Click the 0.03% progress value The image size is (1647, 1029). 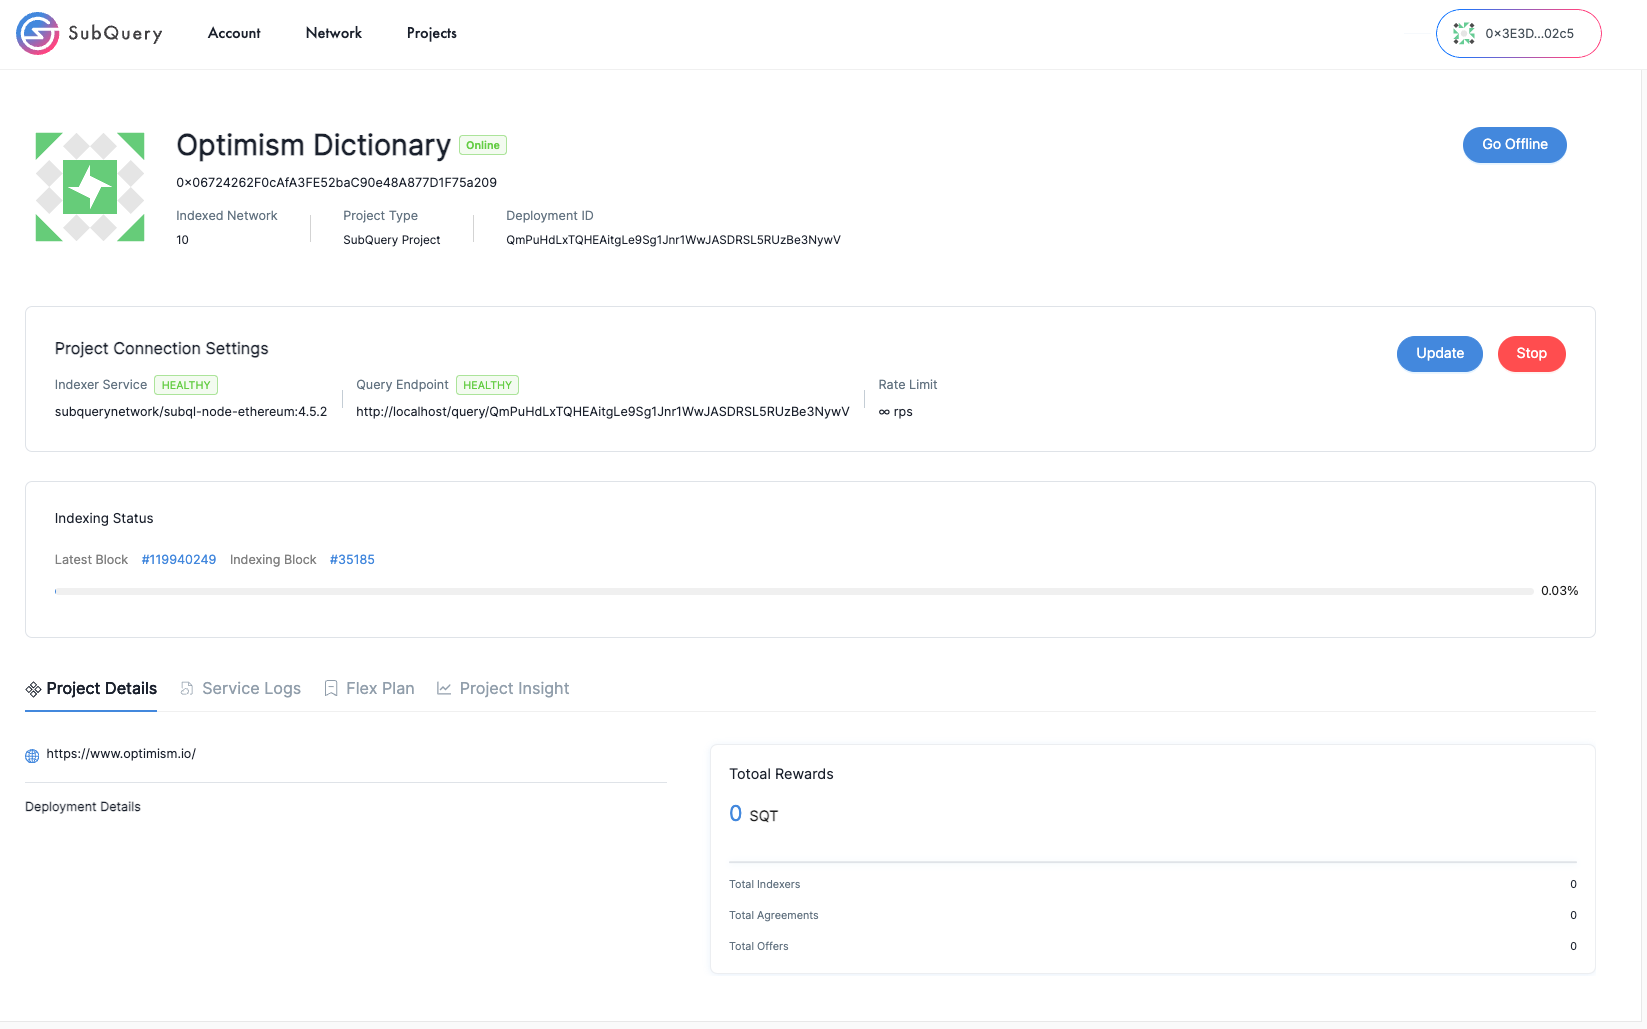coord(1560,591)
